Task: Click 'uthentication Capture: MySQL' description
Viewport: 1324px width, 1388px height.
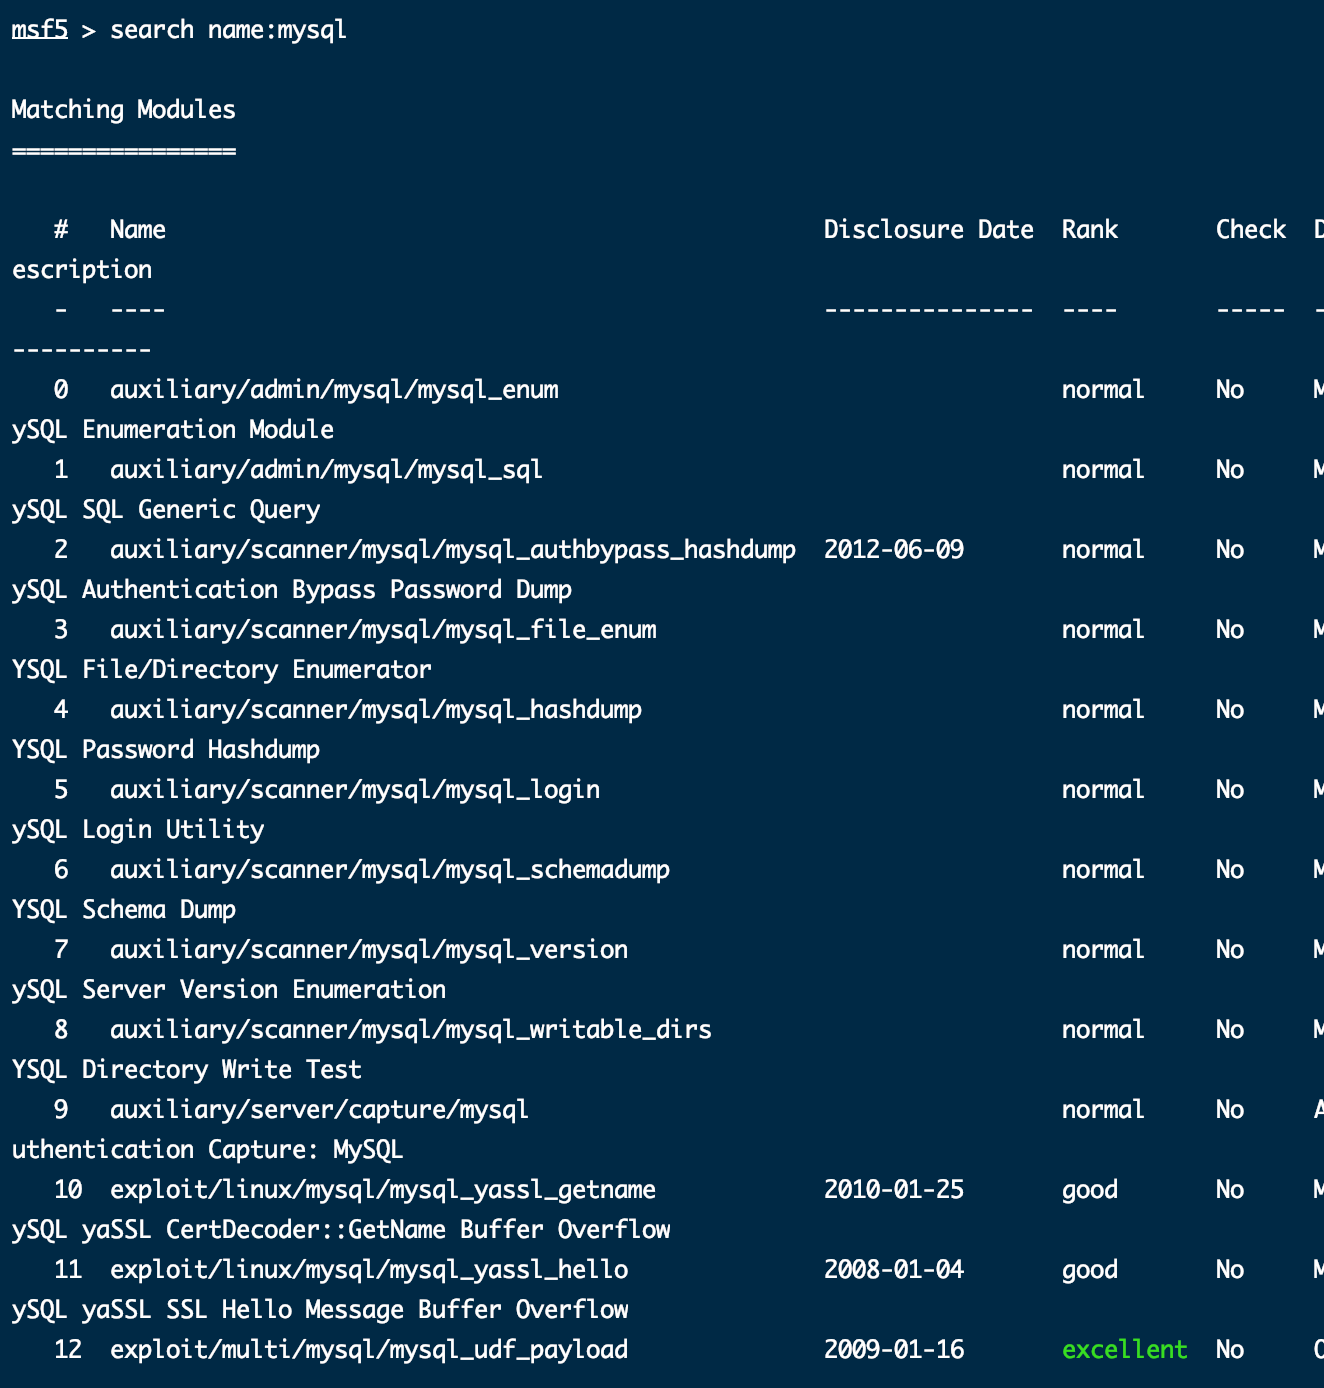Action: tap(208, 1150)
